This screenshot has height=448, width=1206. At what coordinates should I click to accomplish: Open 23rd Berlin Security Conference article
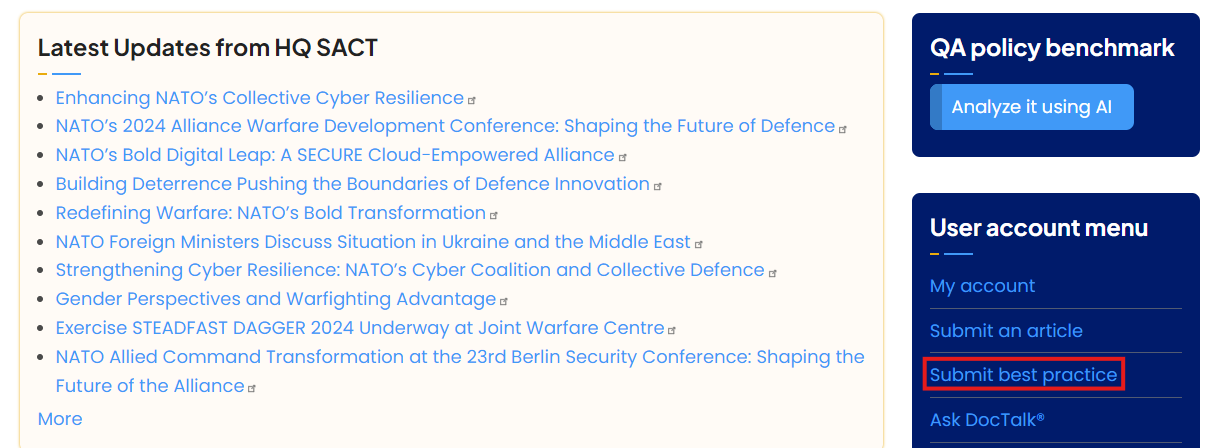click(x=460, y=371)
